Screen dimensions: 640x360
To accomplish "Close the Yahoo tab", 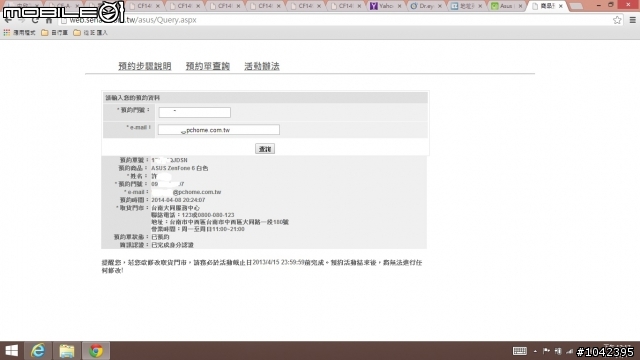I will pyautogui.click(x=400, y=6).
